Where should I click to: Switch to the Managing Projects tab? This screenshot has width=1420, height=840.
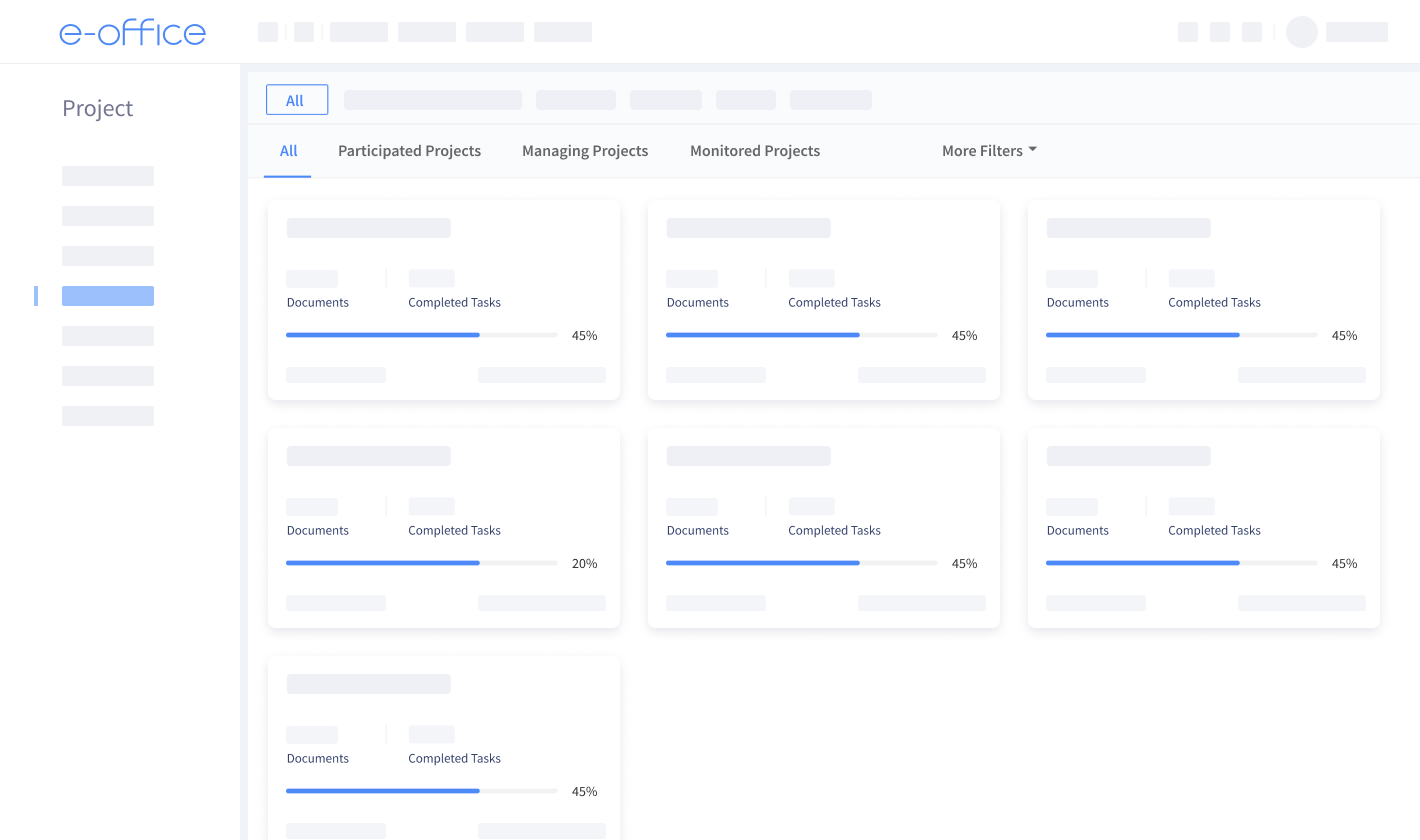click(585, 151)
